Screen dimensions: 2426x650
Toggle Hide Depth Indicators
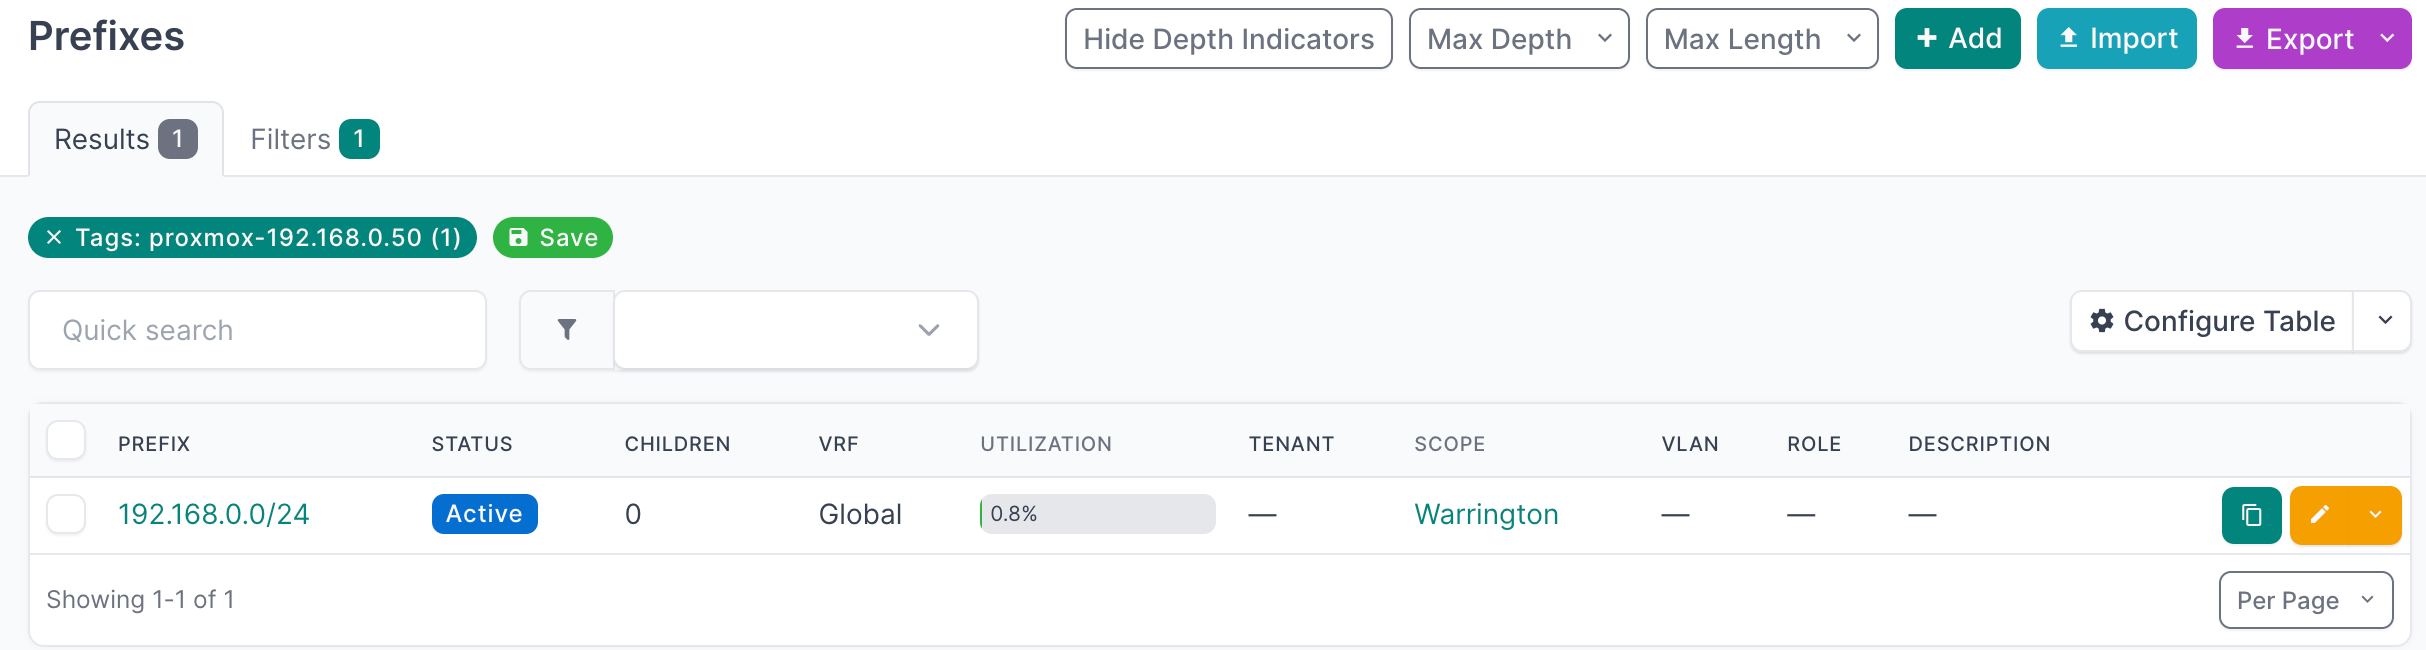click(1228, 38)
